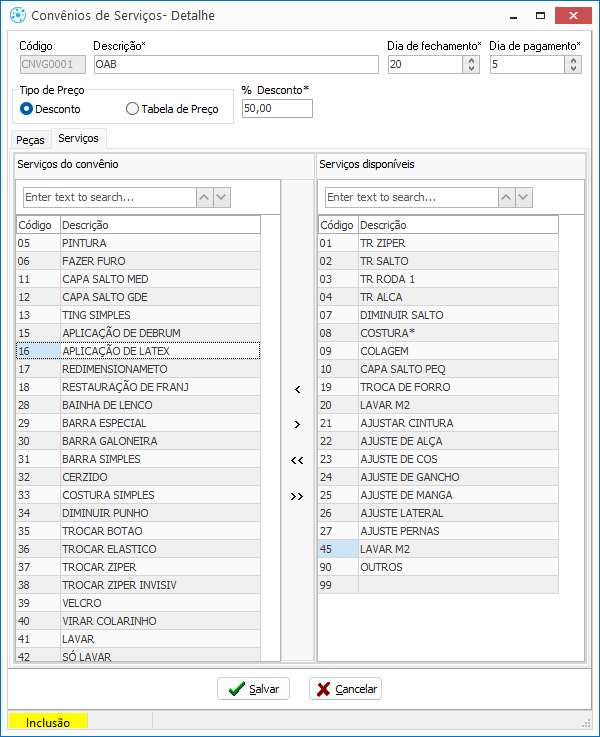Select the TROCA DE FORRO available service
Viewport: 600px width, 737px height.
438,387
